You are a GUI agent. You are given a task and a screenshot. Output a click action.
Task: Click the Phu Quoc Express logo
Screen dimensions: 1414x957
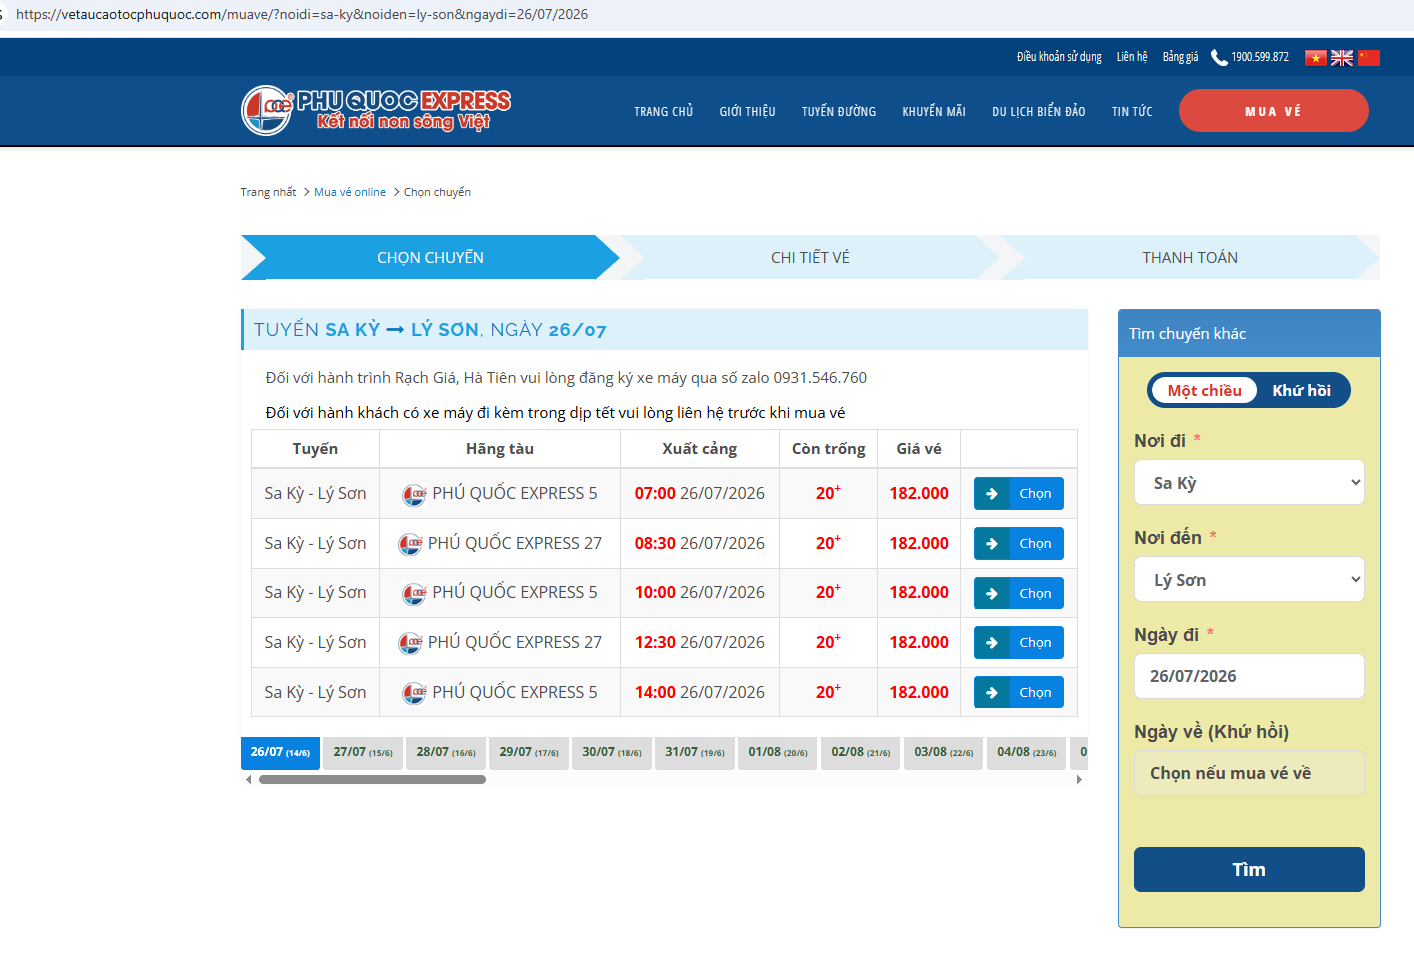coord(376,110)
